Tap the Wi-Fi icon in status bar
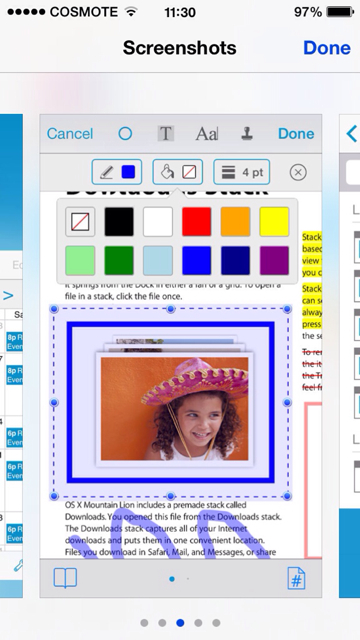Image resolution: width=360 pixels, height=640 pixels. (131, 12)
